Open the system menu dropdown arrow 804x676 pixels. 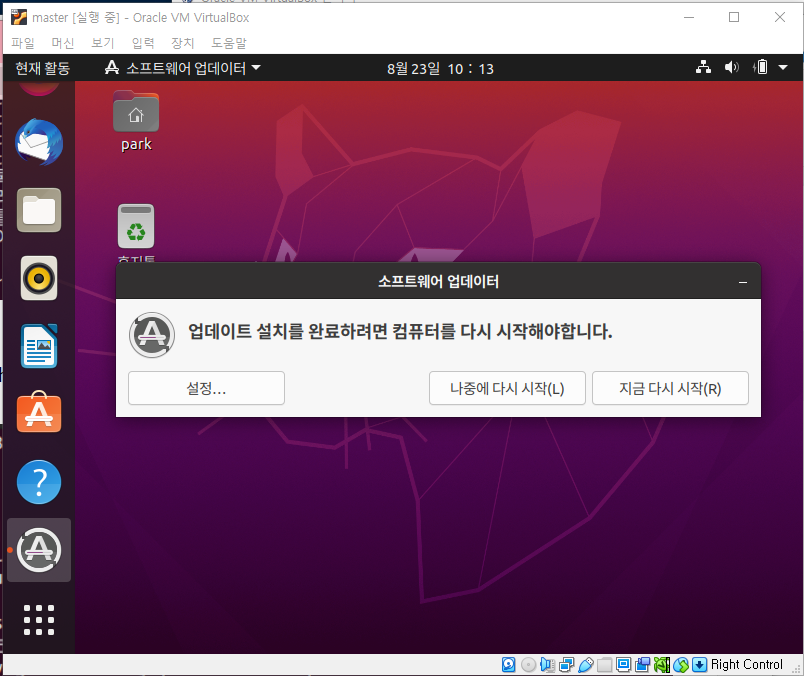tap(783, 67)
